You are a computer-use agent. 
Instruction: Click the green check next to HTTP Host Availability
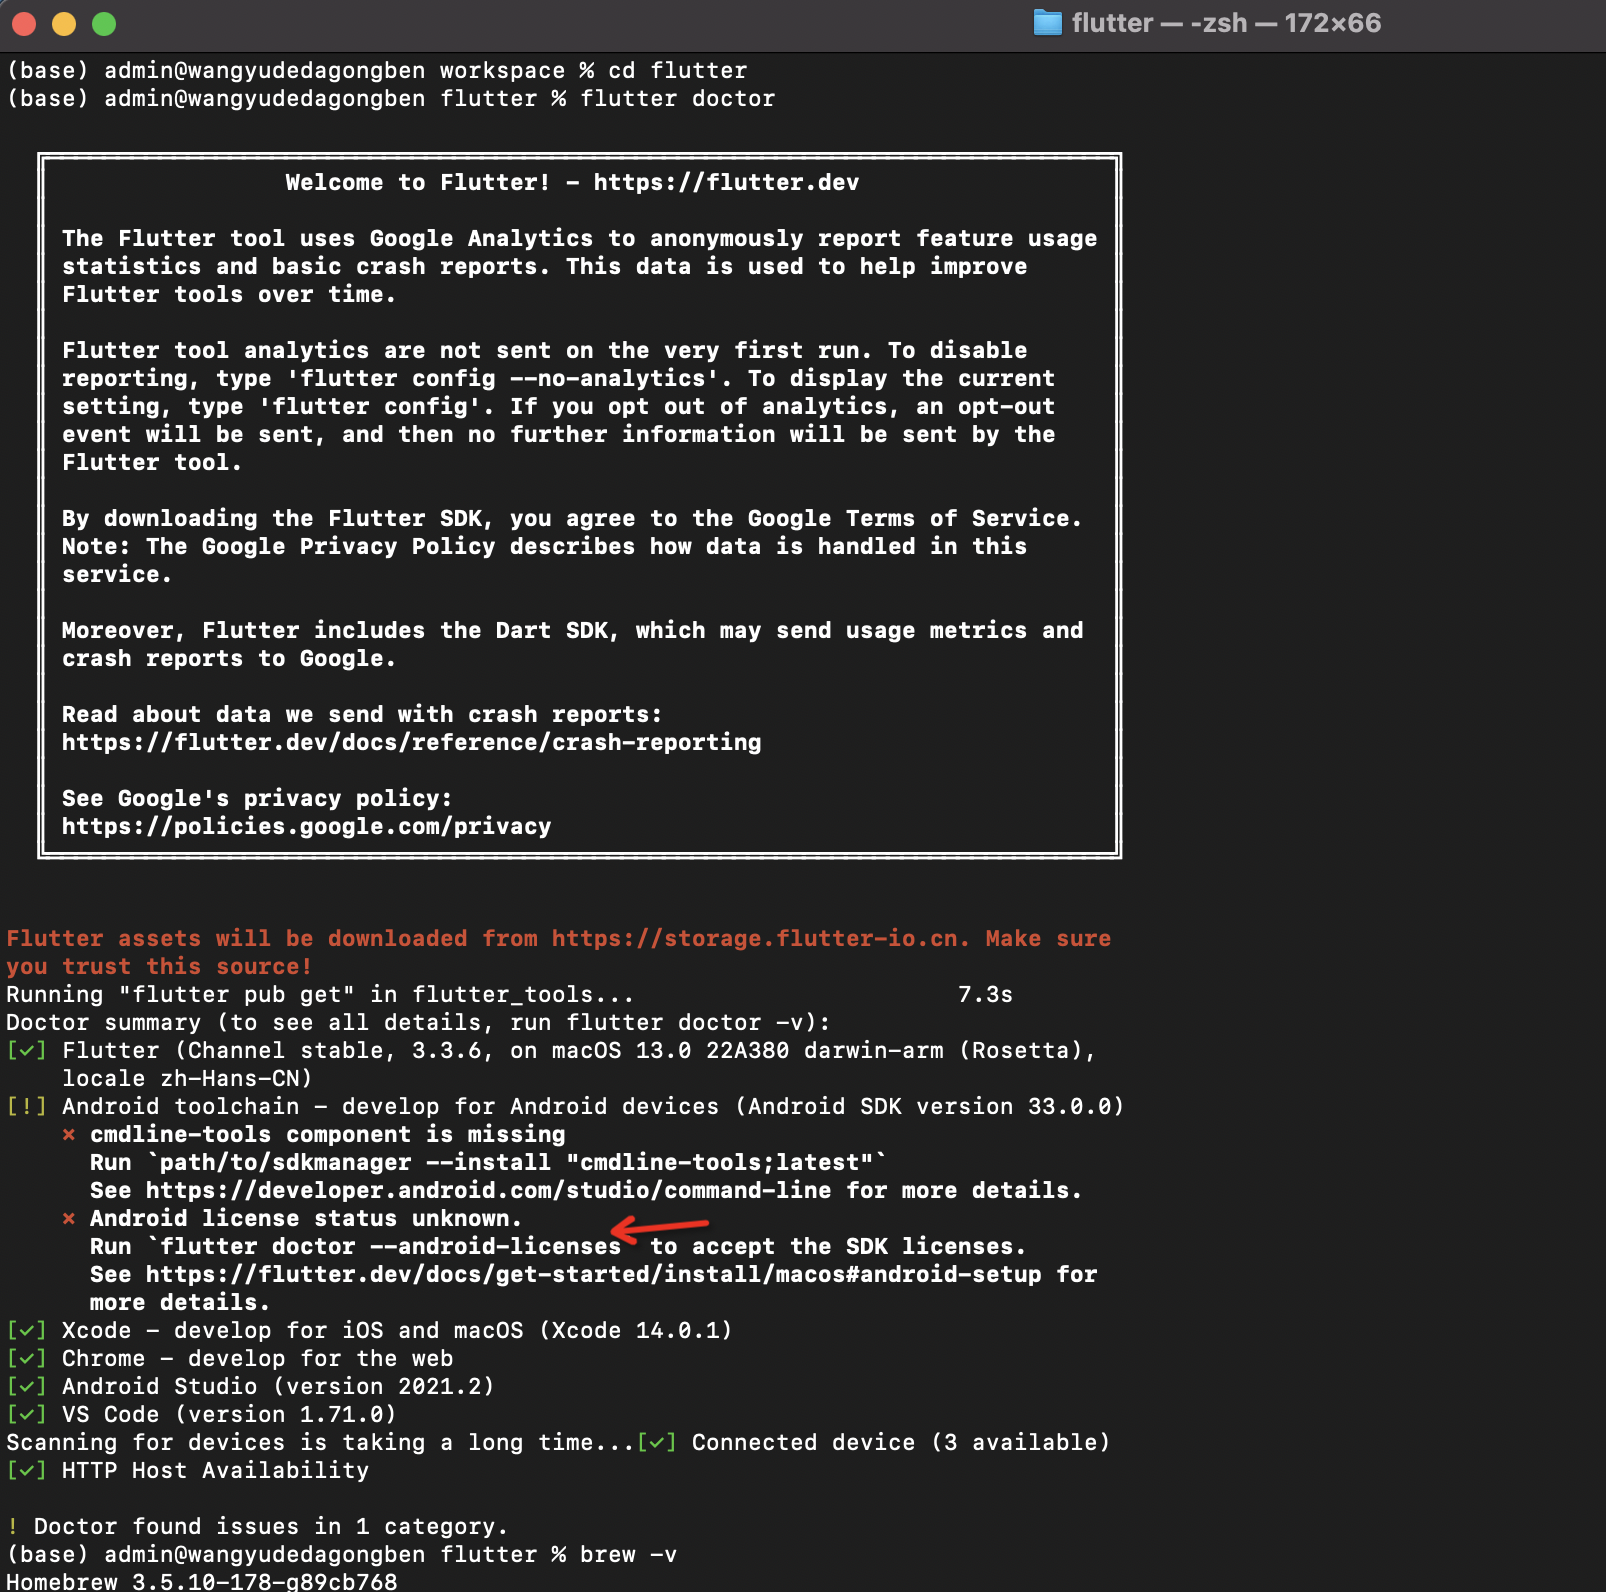[26, 1471]
